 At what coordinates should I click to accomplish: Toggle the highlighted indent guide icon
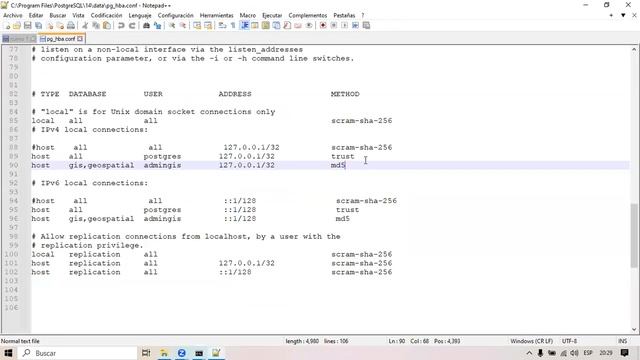coord(244,26)
